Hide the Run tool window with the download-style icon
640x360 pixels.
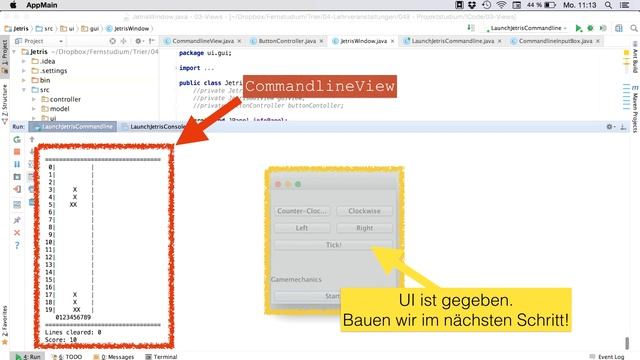point(623,127)
